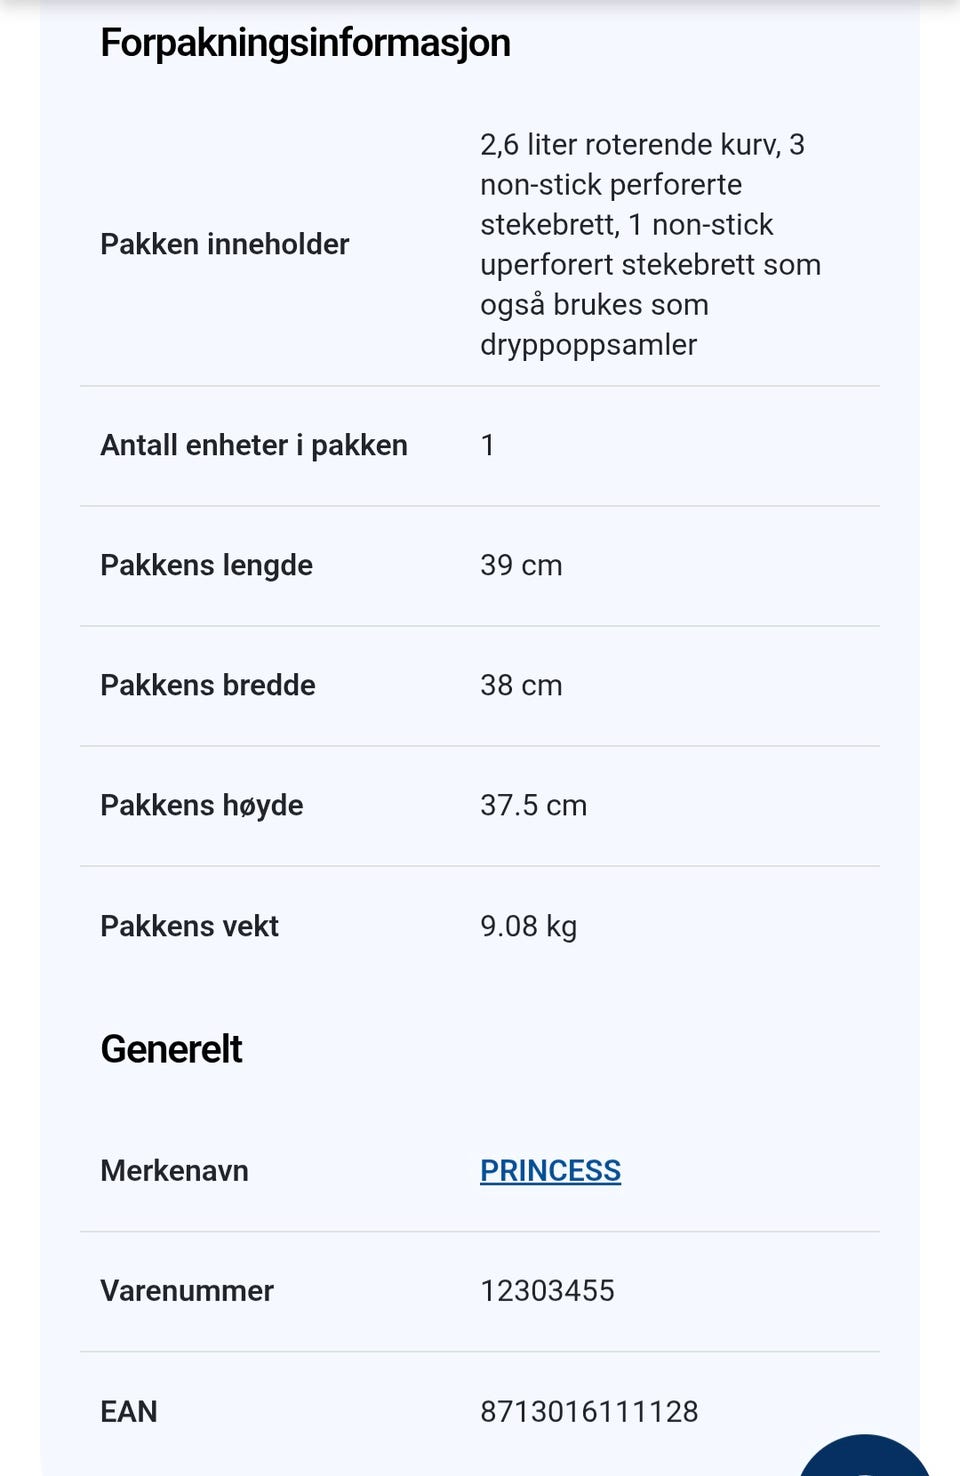Select the package contents description text
This screenshot has width=960, height=1476.
point(650,244)
